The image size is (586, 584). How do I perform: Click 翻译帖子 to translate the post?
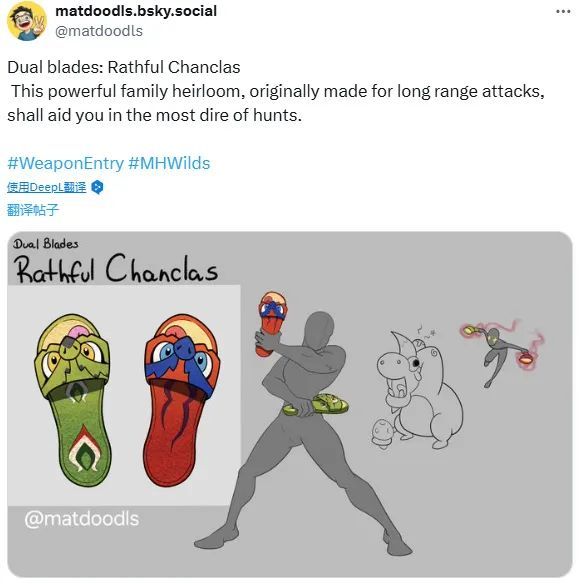pos(33,210)
